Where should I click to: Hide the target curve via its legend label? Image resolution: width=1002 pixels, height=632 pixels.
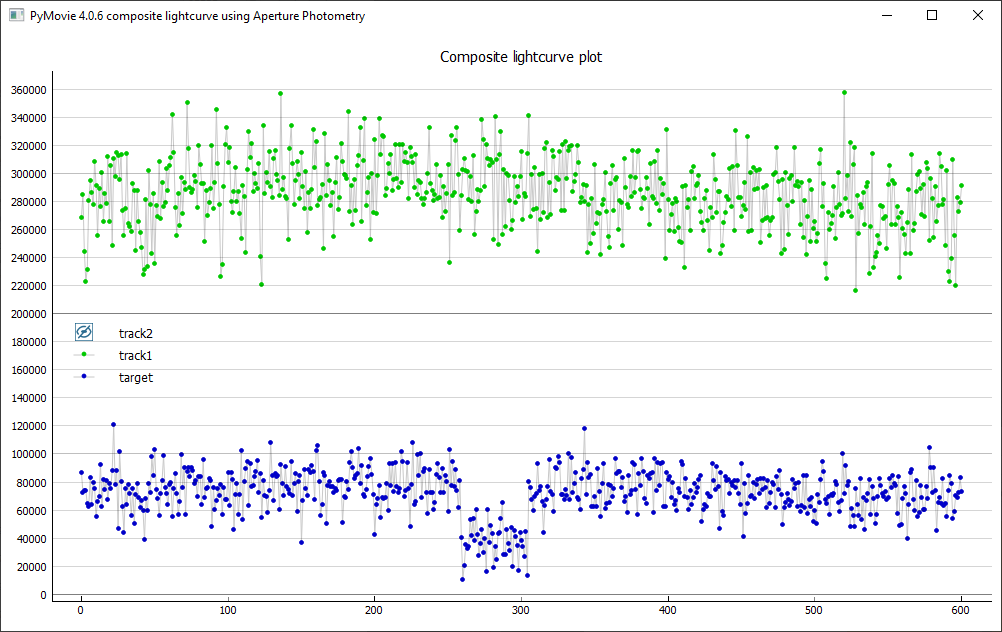[x=135, y=378]
